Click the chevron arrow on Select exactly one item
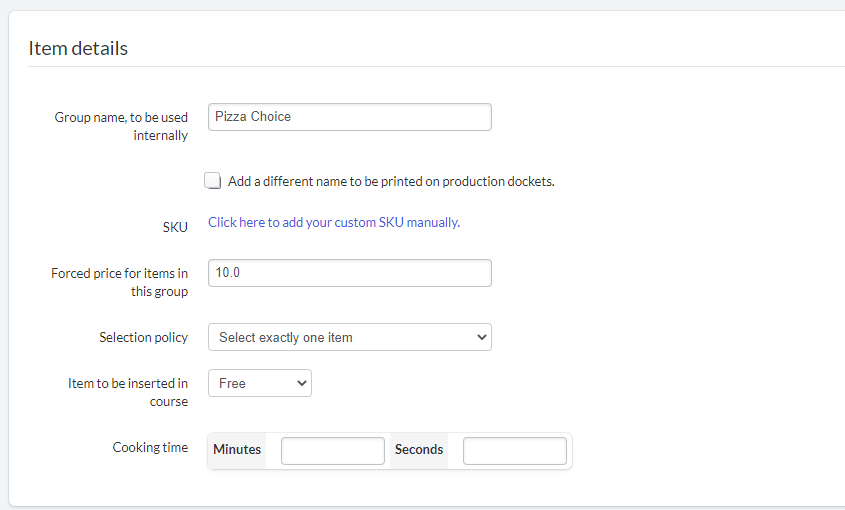 pyautogui.click(x=481, y=338)
